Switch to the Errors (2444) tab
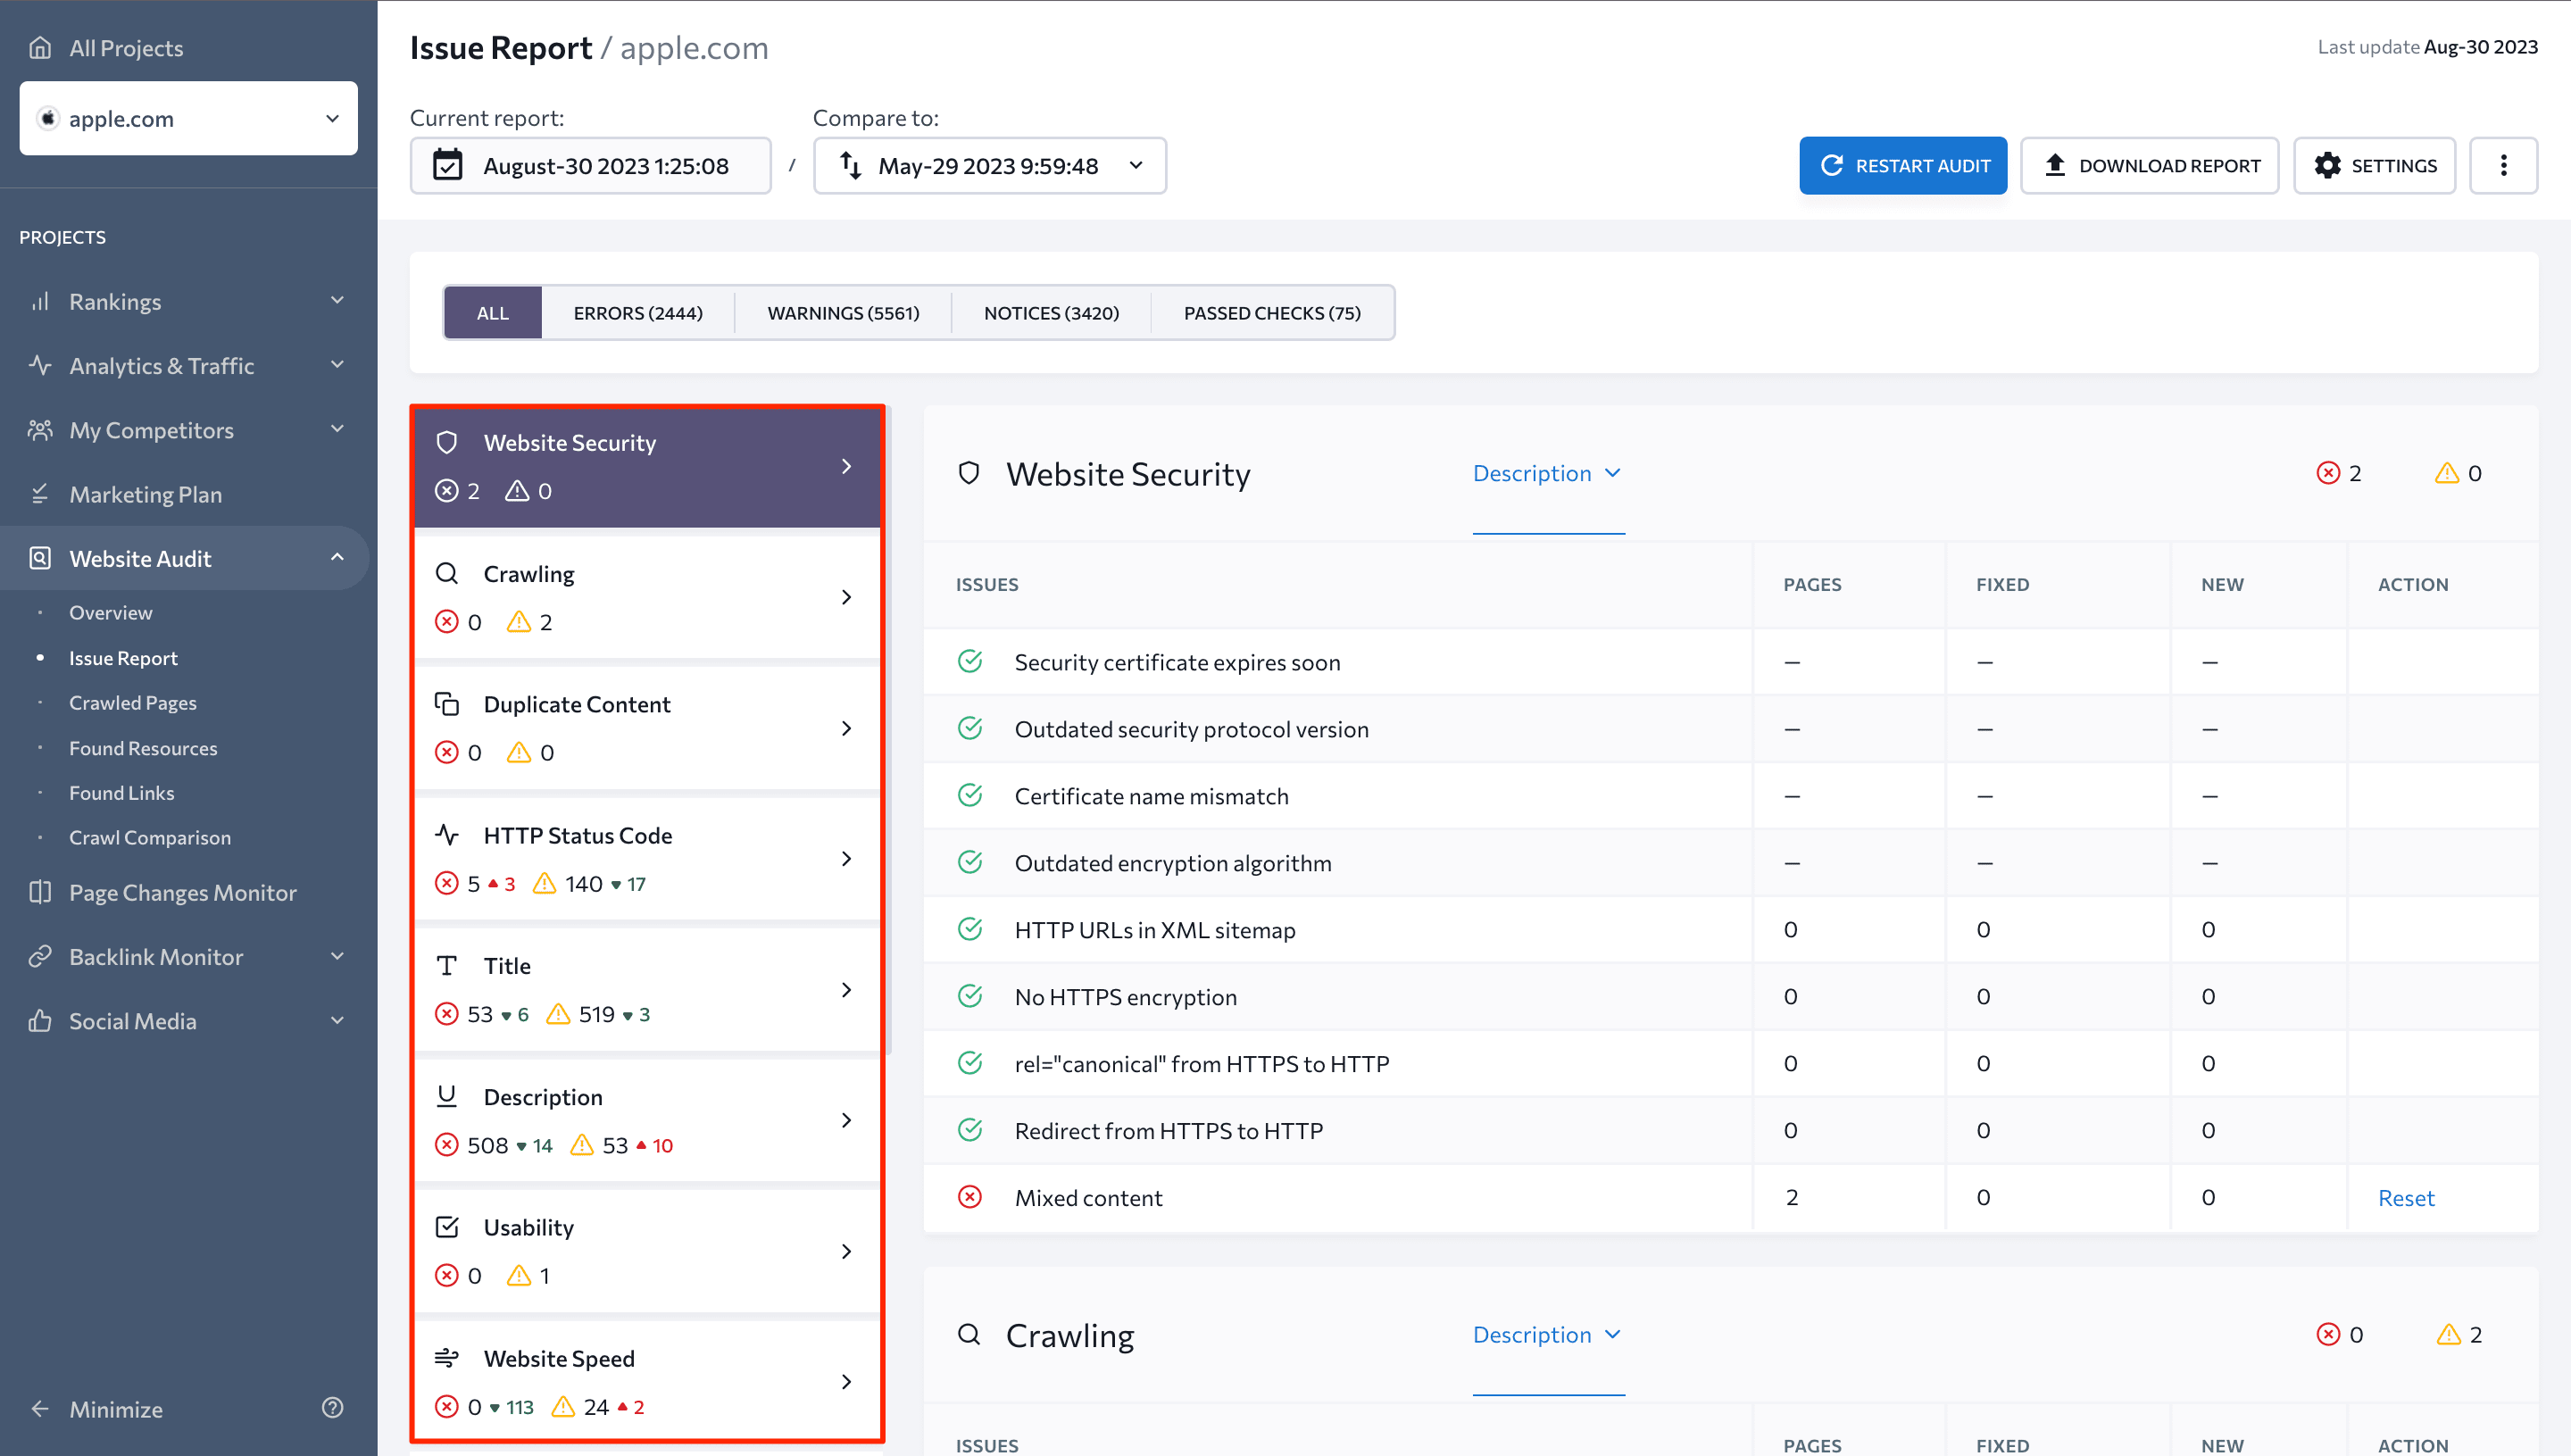Screen dimensions: 2571x1456 pos(638,313)
